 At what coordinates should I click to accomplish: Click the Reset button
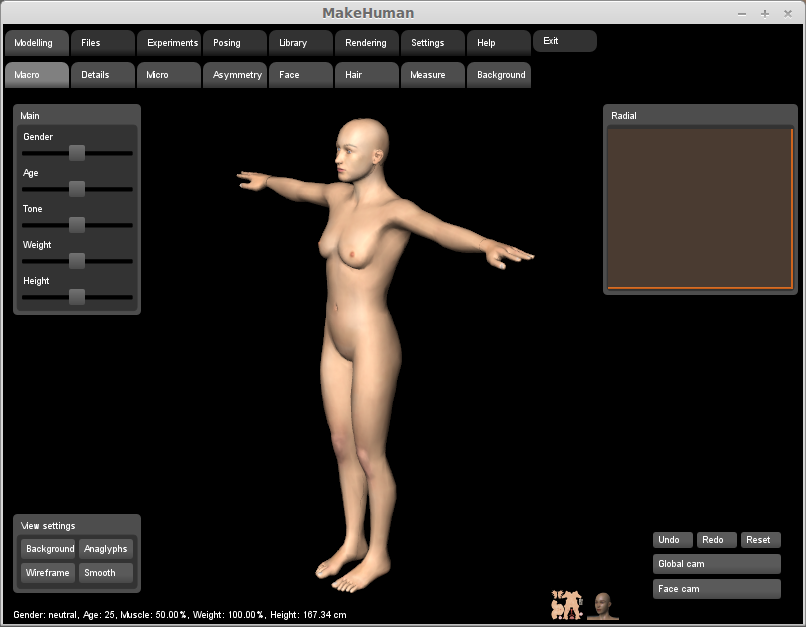(761, 540)
